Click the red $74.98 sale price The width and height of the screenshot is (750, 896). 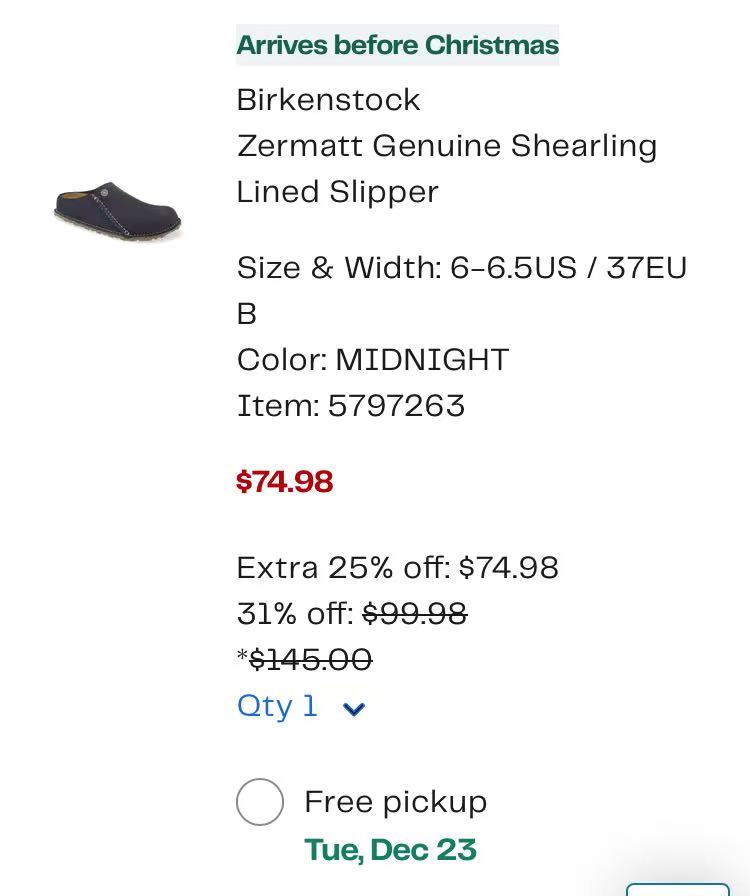[x=285, y=481]
